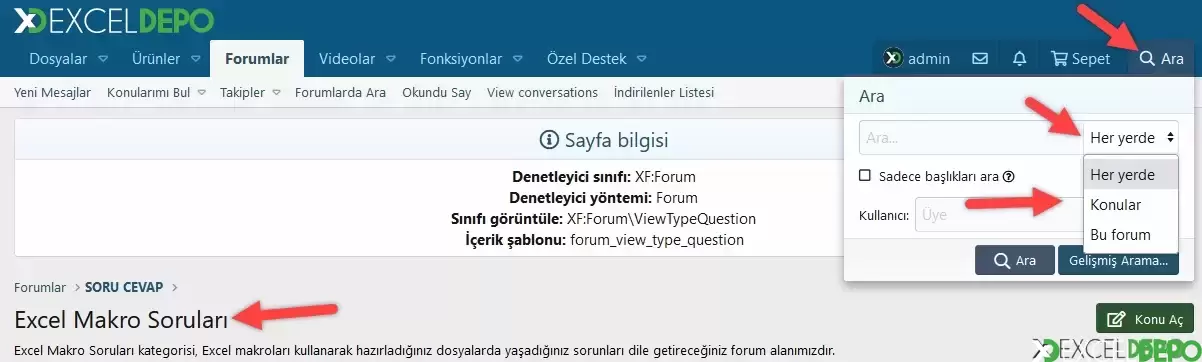The height and width of the screenshot is (362, 1202).
Task: Enable Sadece başlıkları ara checkbox
Action: pos(865,176)
